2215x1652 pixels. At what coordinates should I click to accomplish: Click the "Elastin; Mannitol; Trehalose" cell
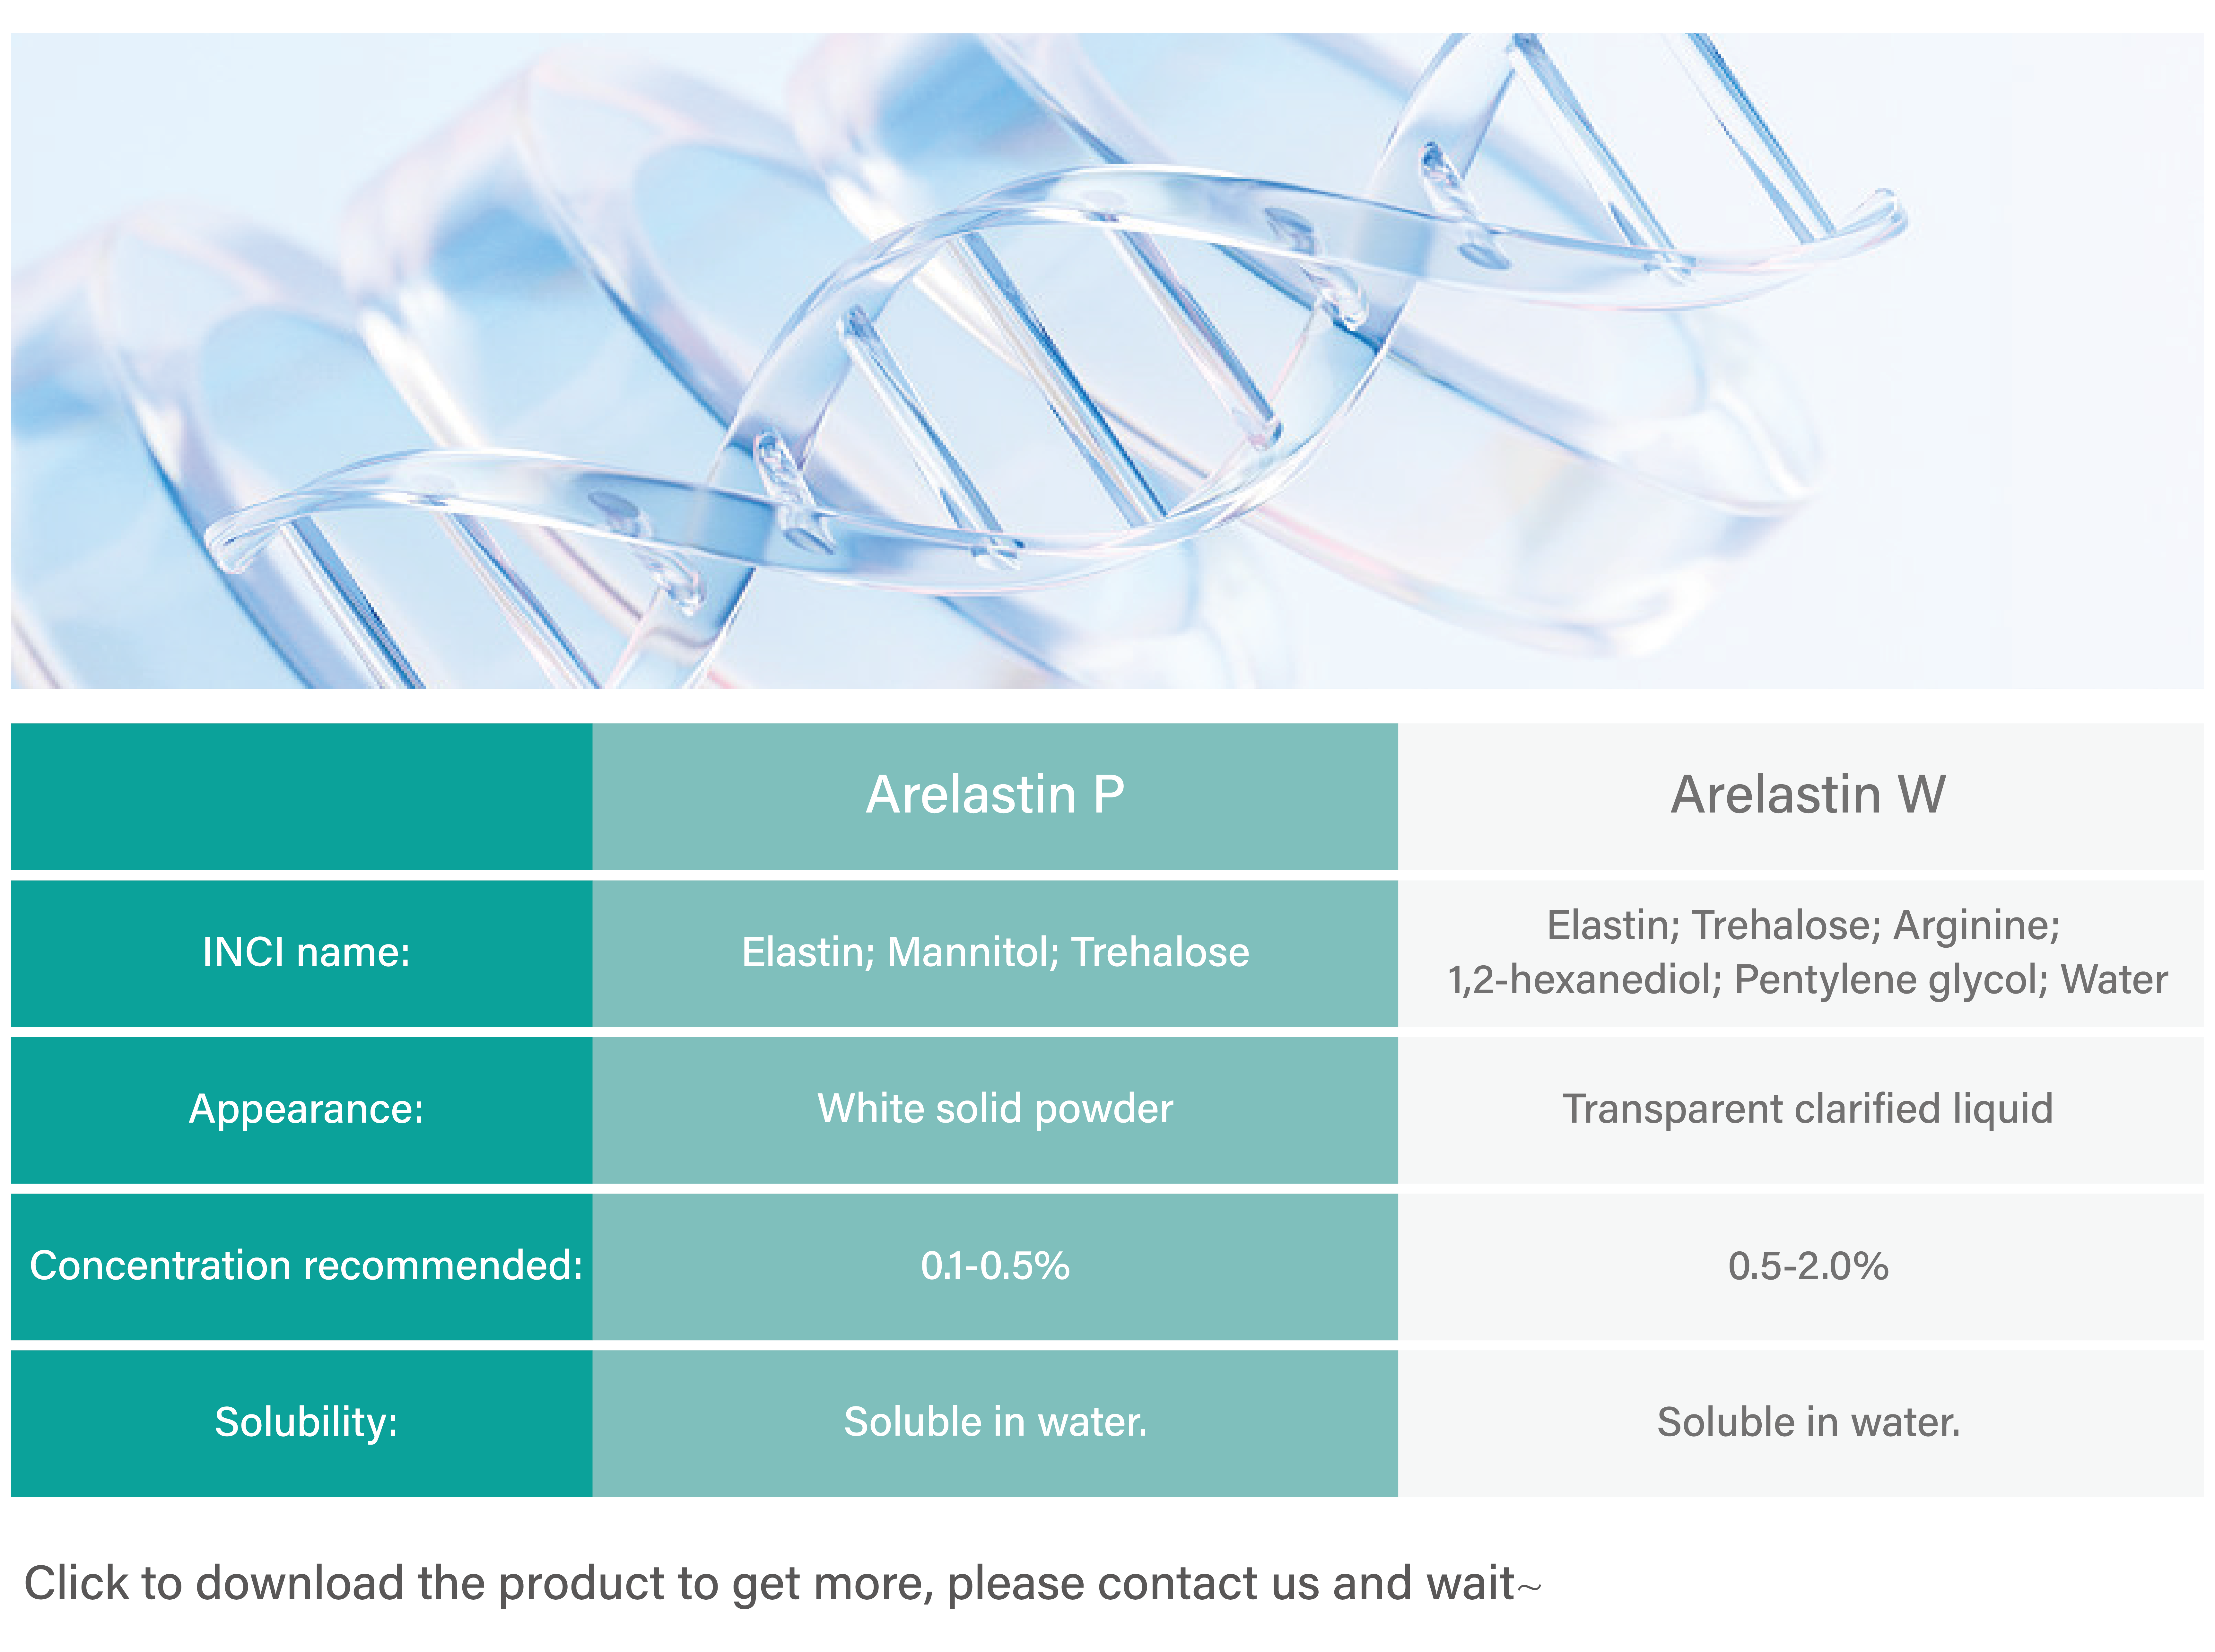[x=995, y=952]
